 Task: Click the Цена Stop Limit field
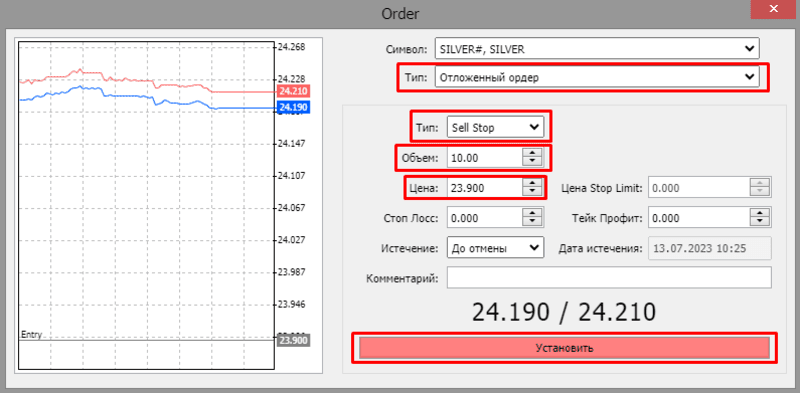[698, 188]
